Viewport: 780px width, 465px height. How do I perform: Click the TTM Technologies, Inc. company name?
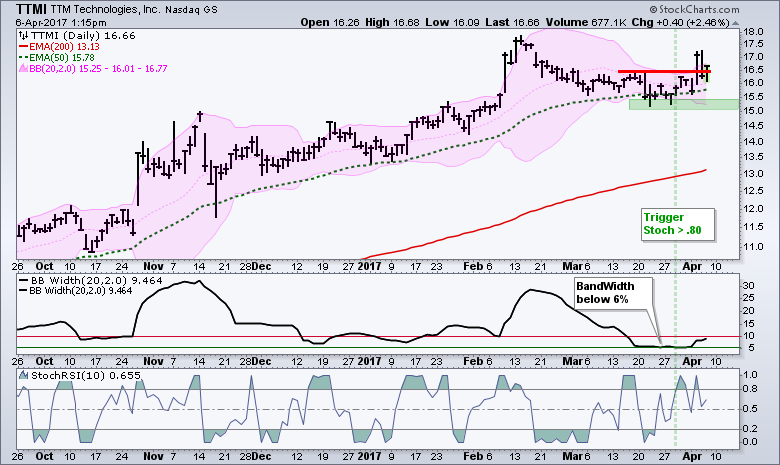[106, 9]
